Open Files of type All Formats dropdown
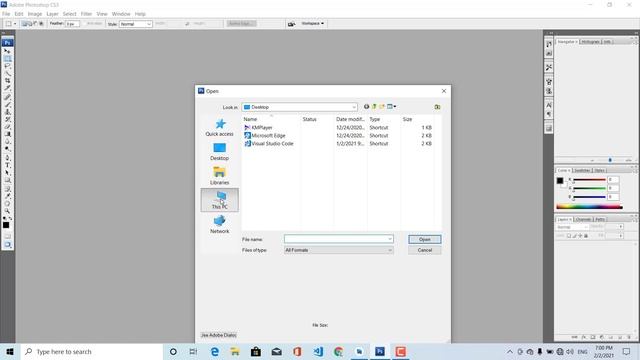 coord(339,250)
